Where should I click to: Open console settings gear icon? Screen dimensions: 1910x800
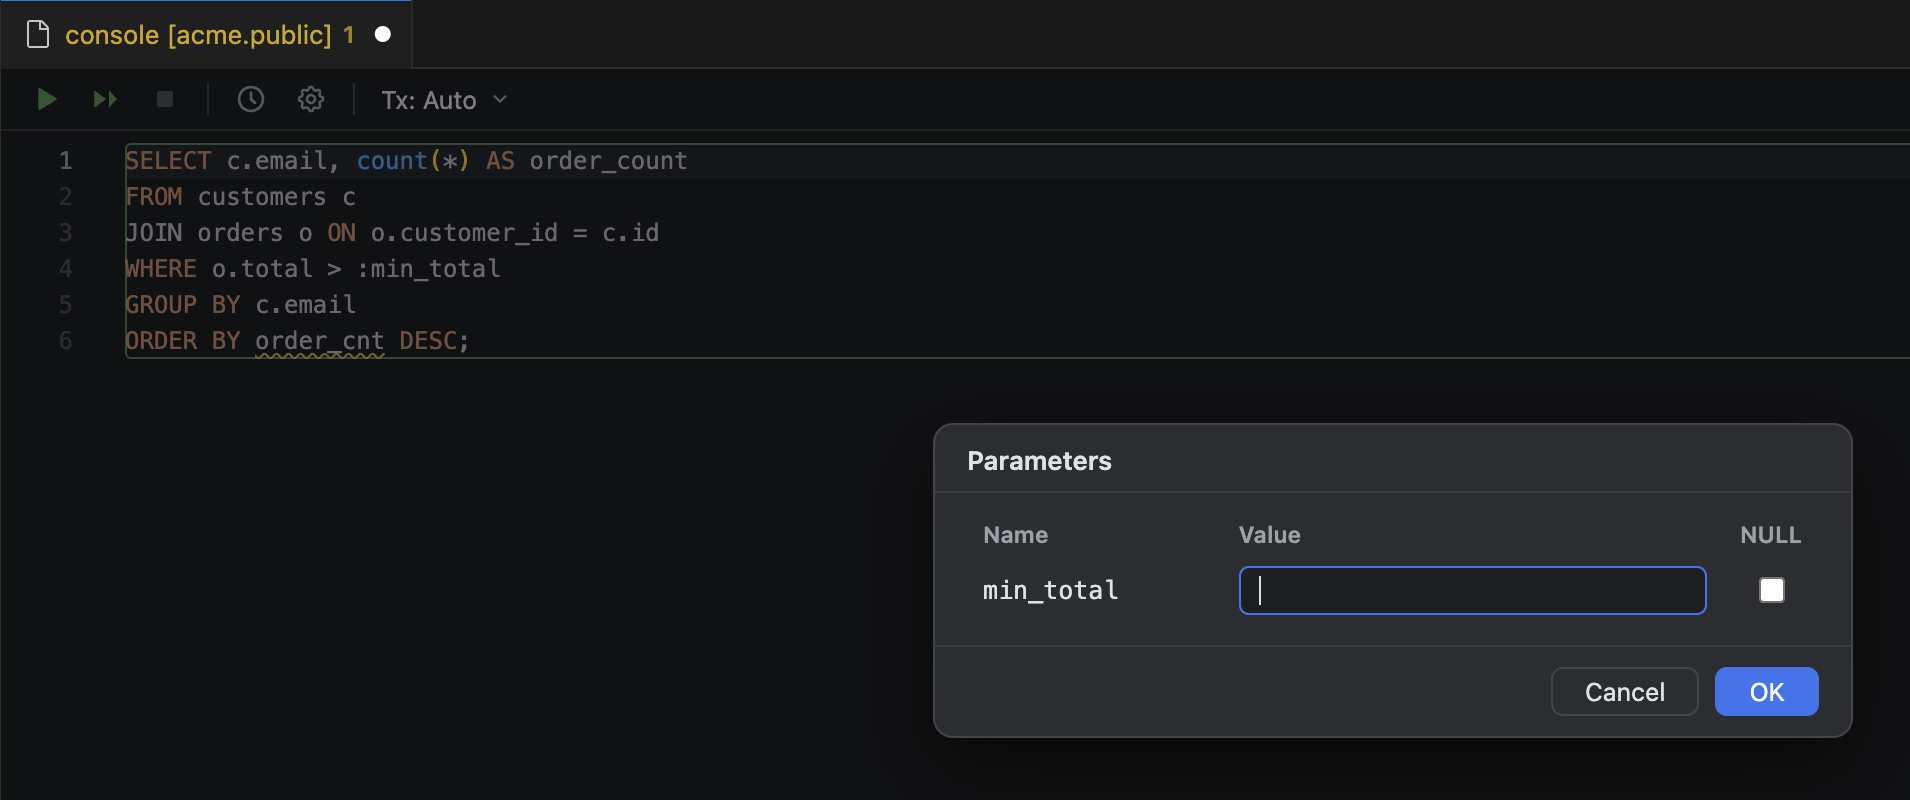click(x=311, y=99)
